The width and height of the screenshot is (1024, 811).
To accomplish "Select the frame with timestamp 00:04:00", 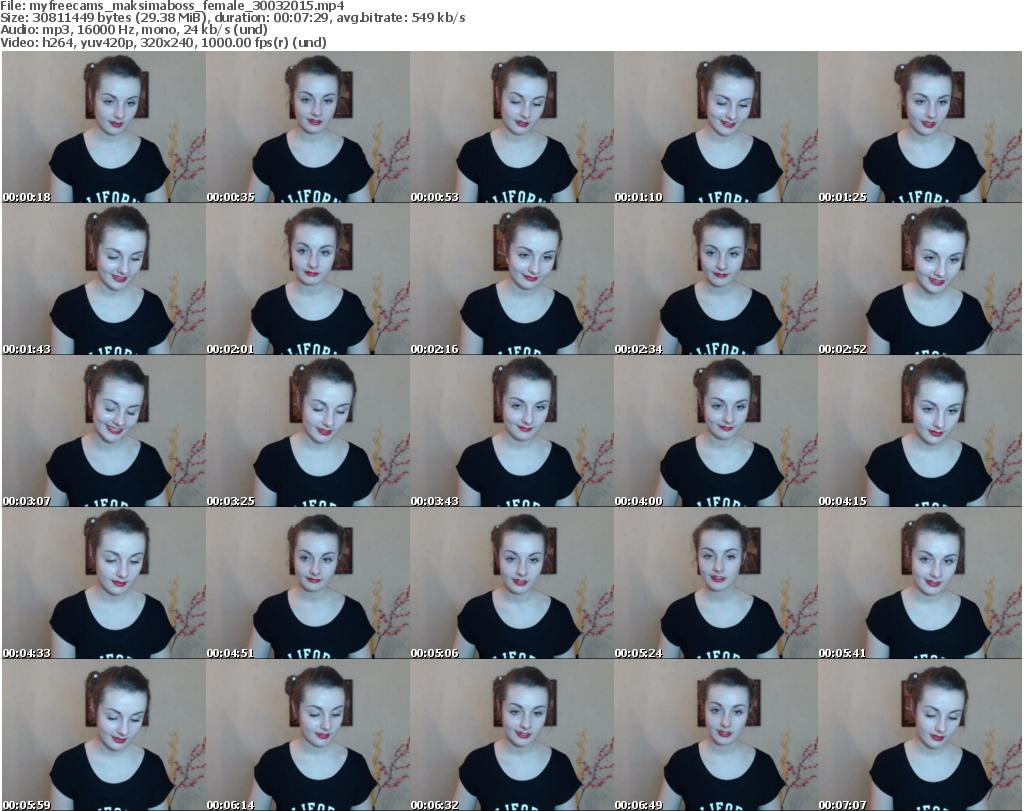I will (x=716, y=431).
